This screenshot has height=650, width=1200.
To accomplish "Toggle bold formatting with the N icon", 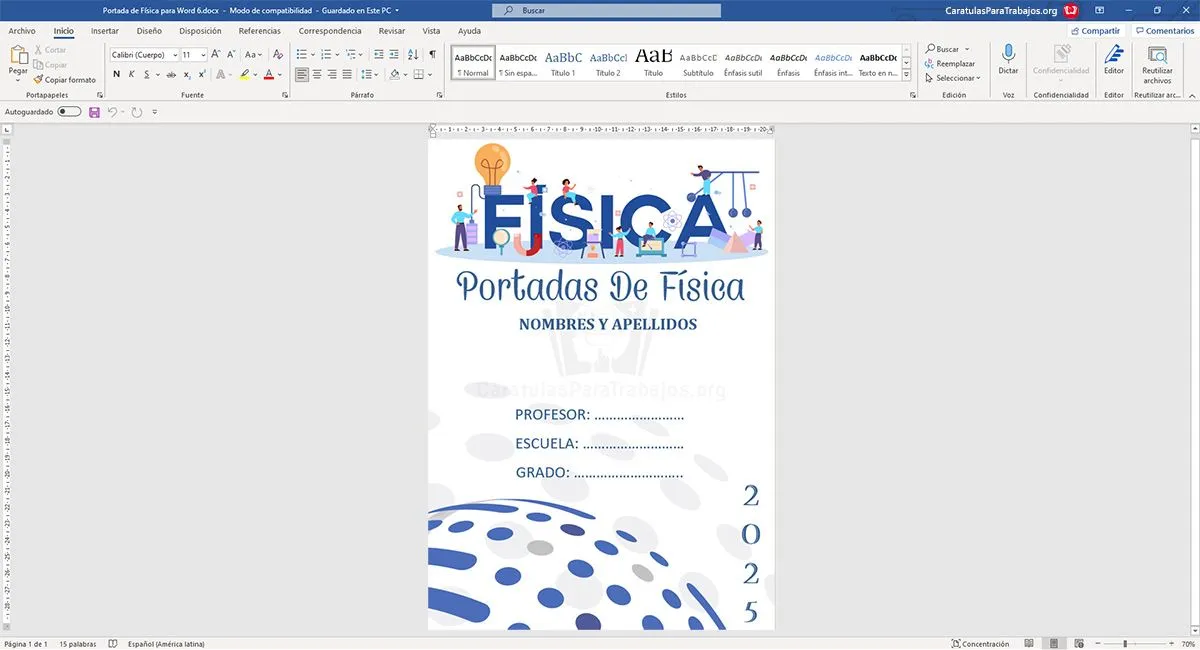I will tap(116, 74).
